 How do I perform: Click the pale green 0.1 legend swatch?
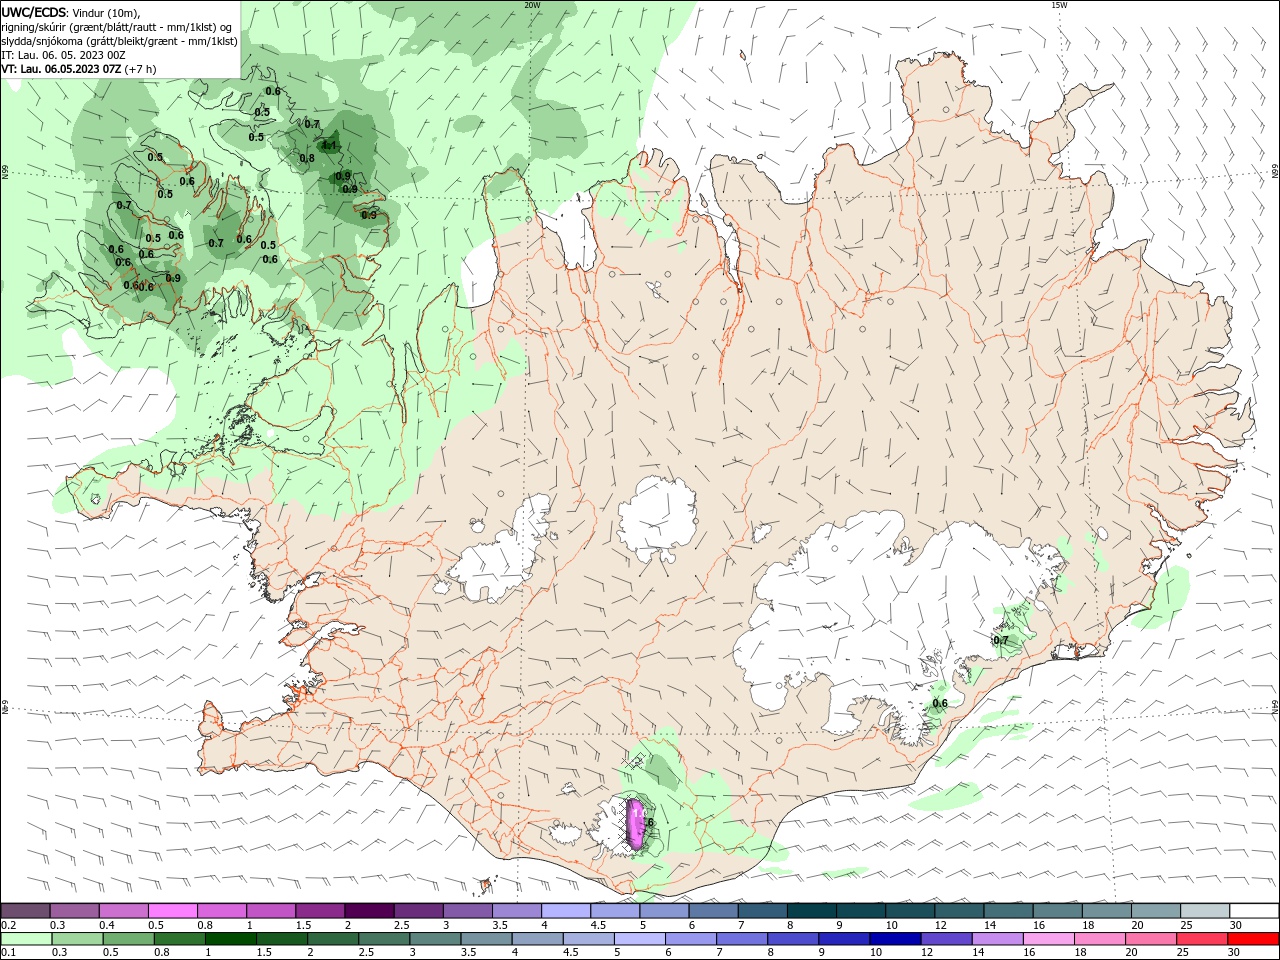tap(25, 939)
